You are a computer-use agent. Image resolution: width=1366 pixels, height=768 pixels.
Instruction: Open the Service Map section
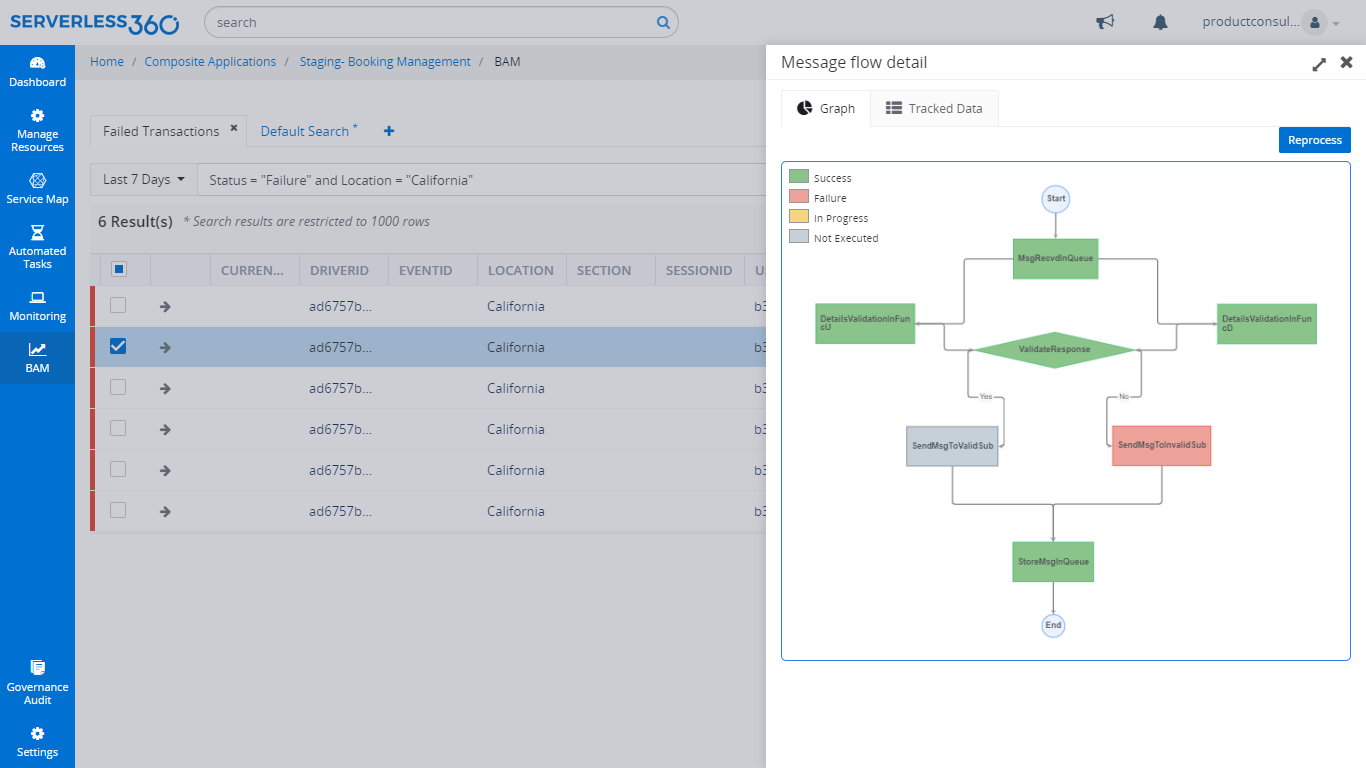(37, 188)
